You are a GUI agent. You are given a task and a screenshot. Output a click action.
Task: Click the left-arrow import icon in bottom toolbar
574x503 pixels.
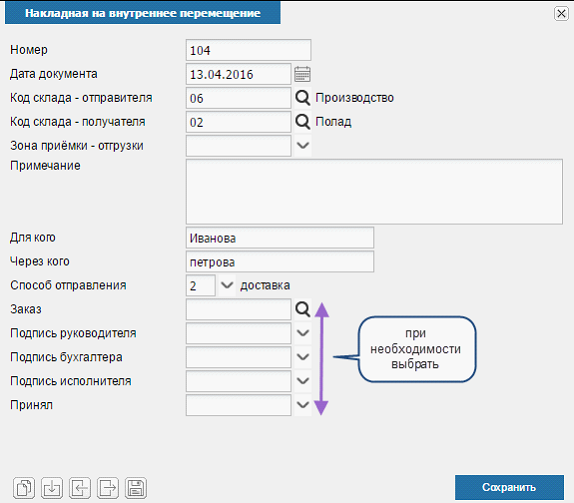pos(80,488)
